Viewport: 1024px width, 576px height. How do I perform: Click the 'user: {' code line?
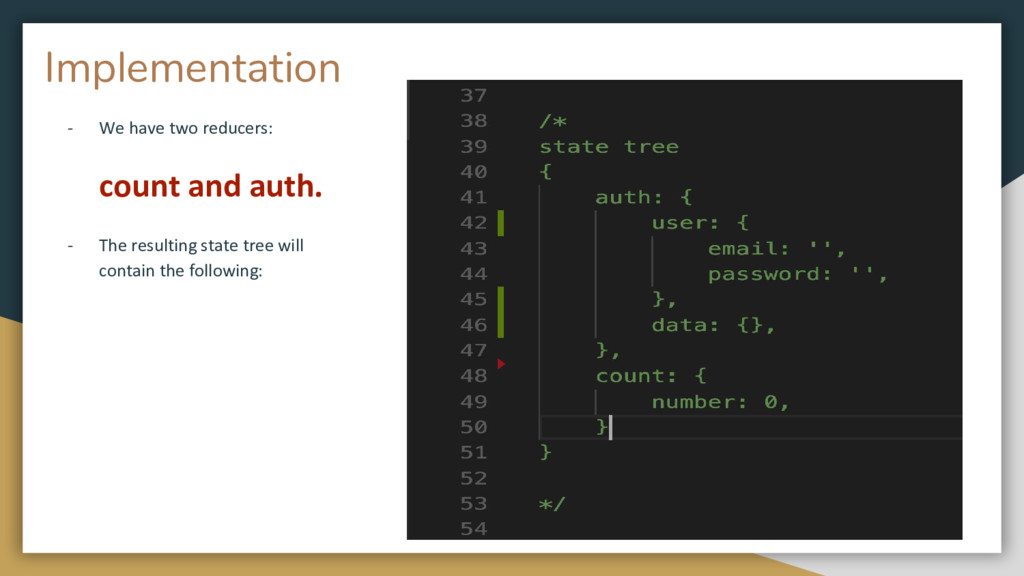[700, 223]
